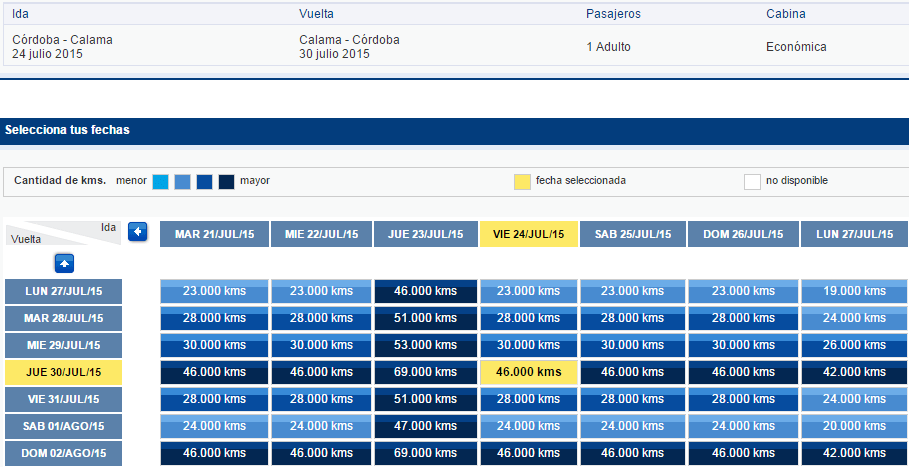Choose the LUN 27/JUL/15 departure column header

point(855,234)
